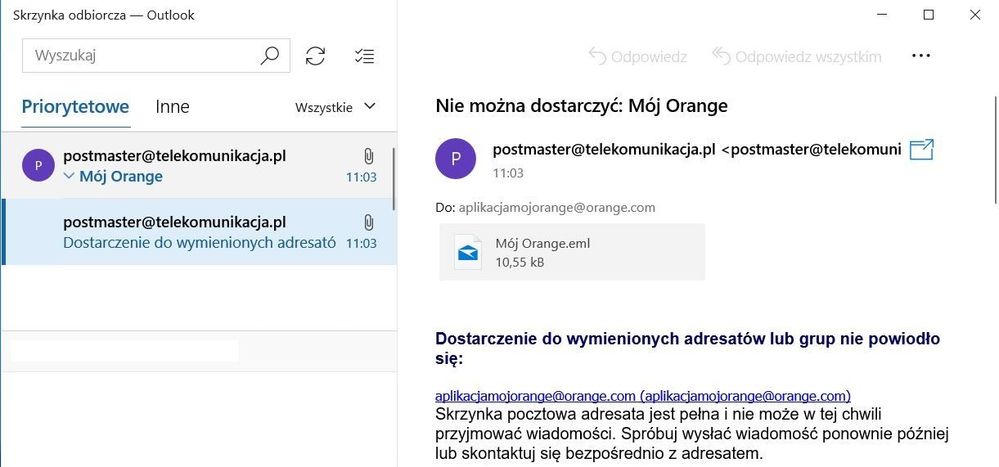Close the Outlook window

click(x=975, y=15)
